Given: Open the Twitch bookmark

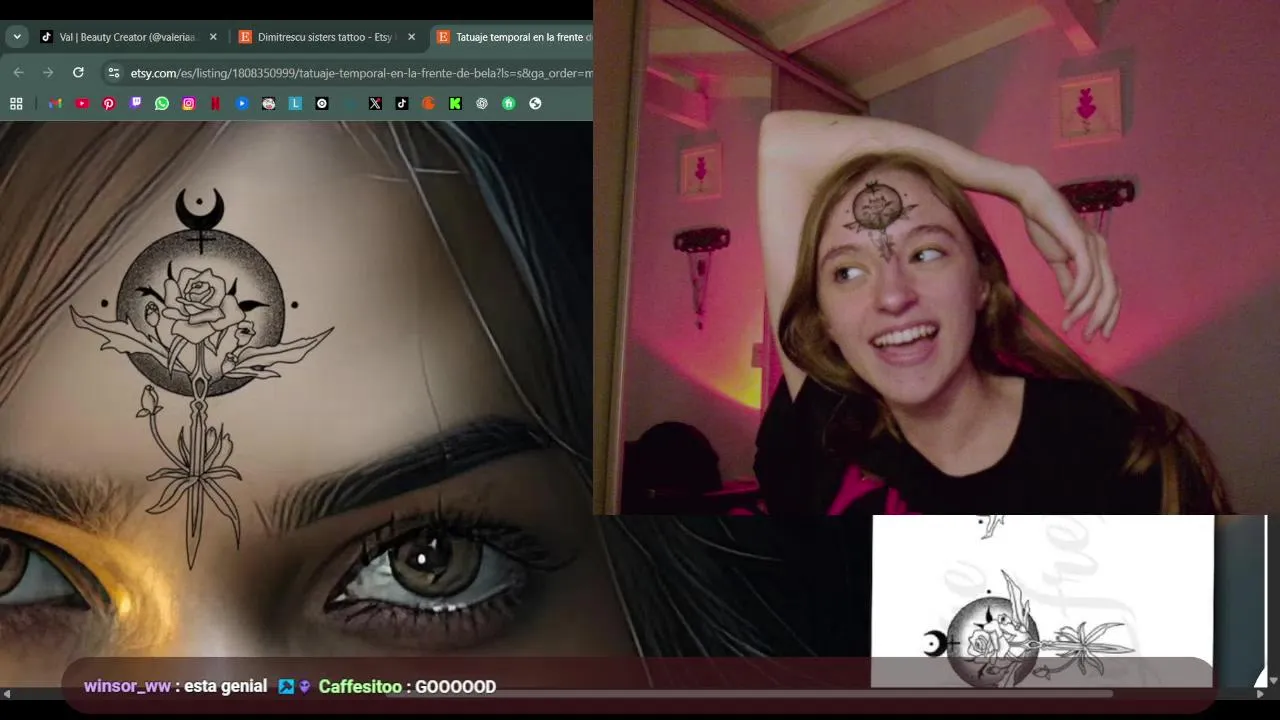Looking at the screenshot, I should tap(136, 103).
